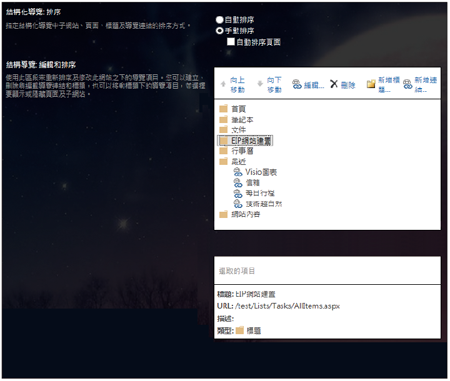Click the folder icon beside 筆記本
Viewport: 450px width, 381px height.
pos(223,119)
